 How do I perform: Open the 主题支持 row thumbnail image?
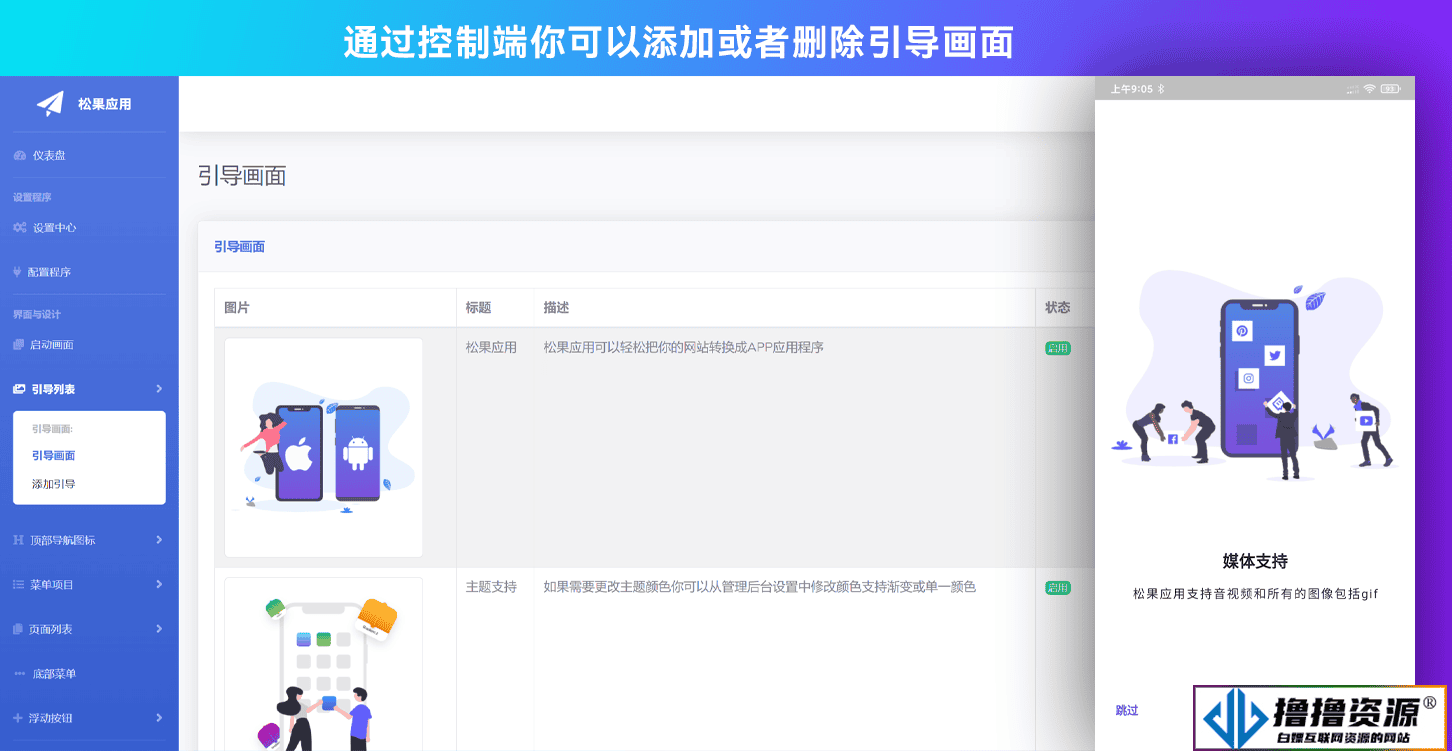pos(324,664)
